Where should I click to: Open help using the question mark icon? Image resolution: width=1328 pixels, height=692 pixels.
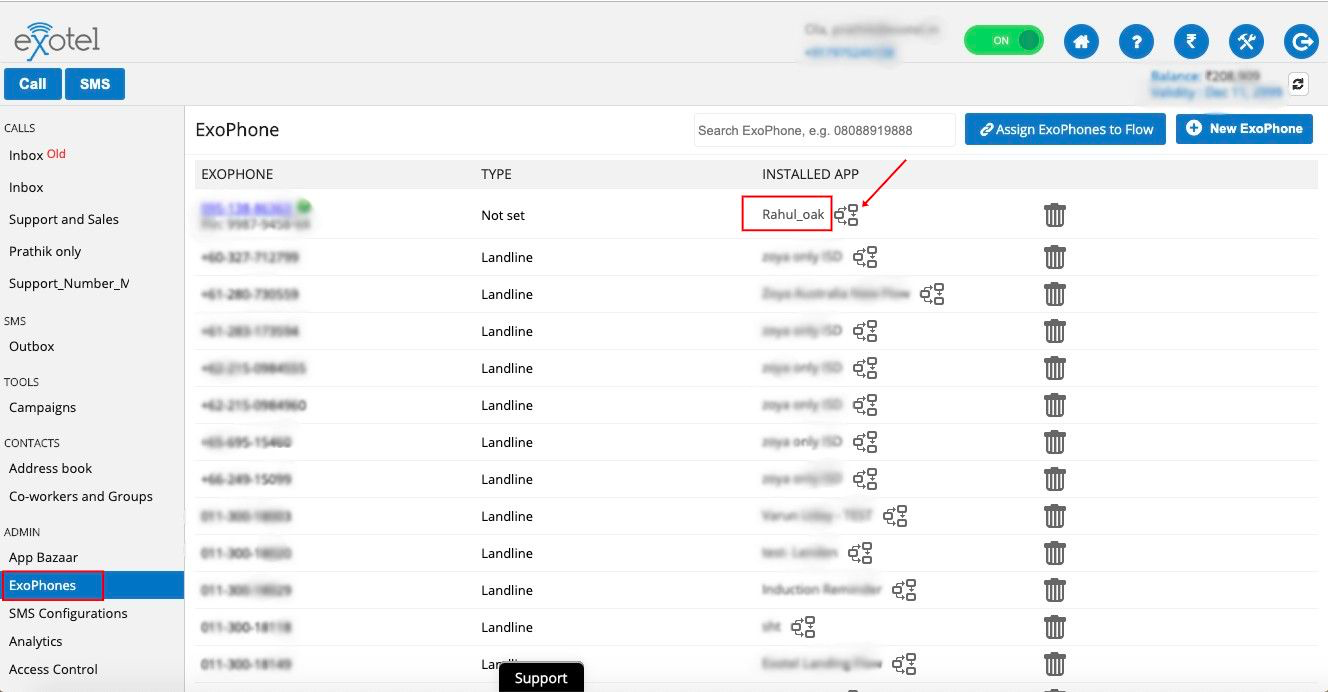tap(1136, 42)
